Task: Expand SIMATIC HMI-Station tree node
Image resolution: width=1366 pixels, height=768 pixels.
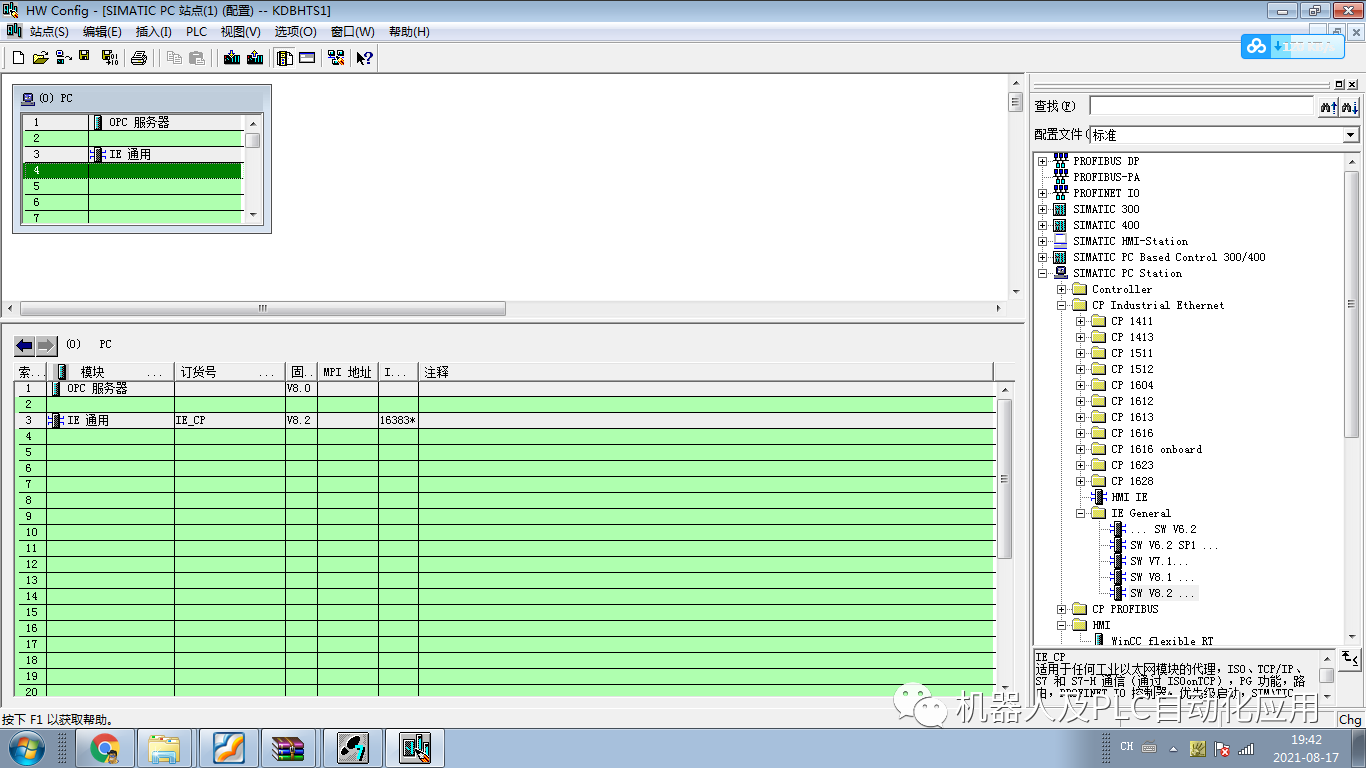Action: coord(1042,241)
